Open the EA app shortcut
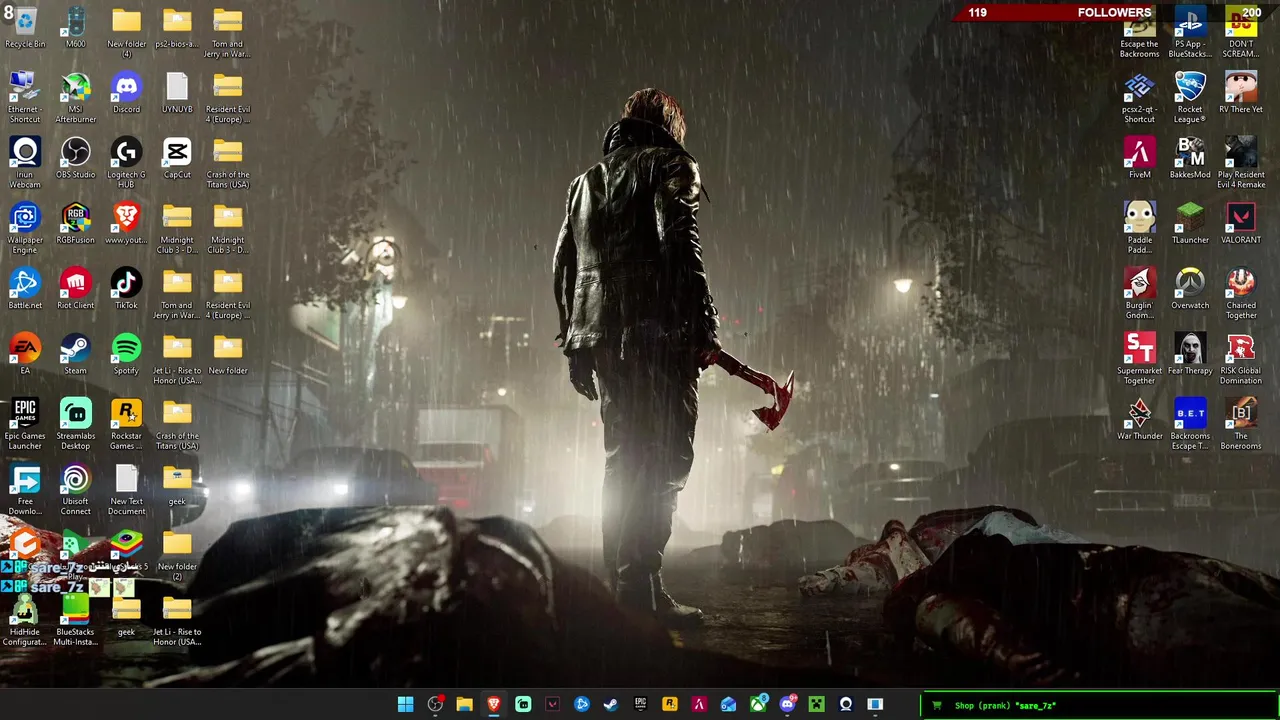 [x=25, y=354]
